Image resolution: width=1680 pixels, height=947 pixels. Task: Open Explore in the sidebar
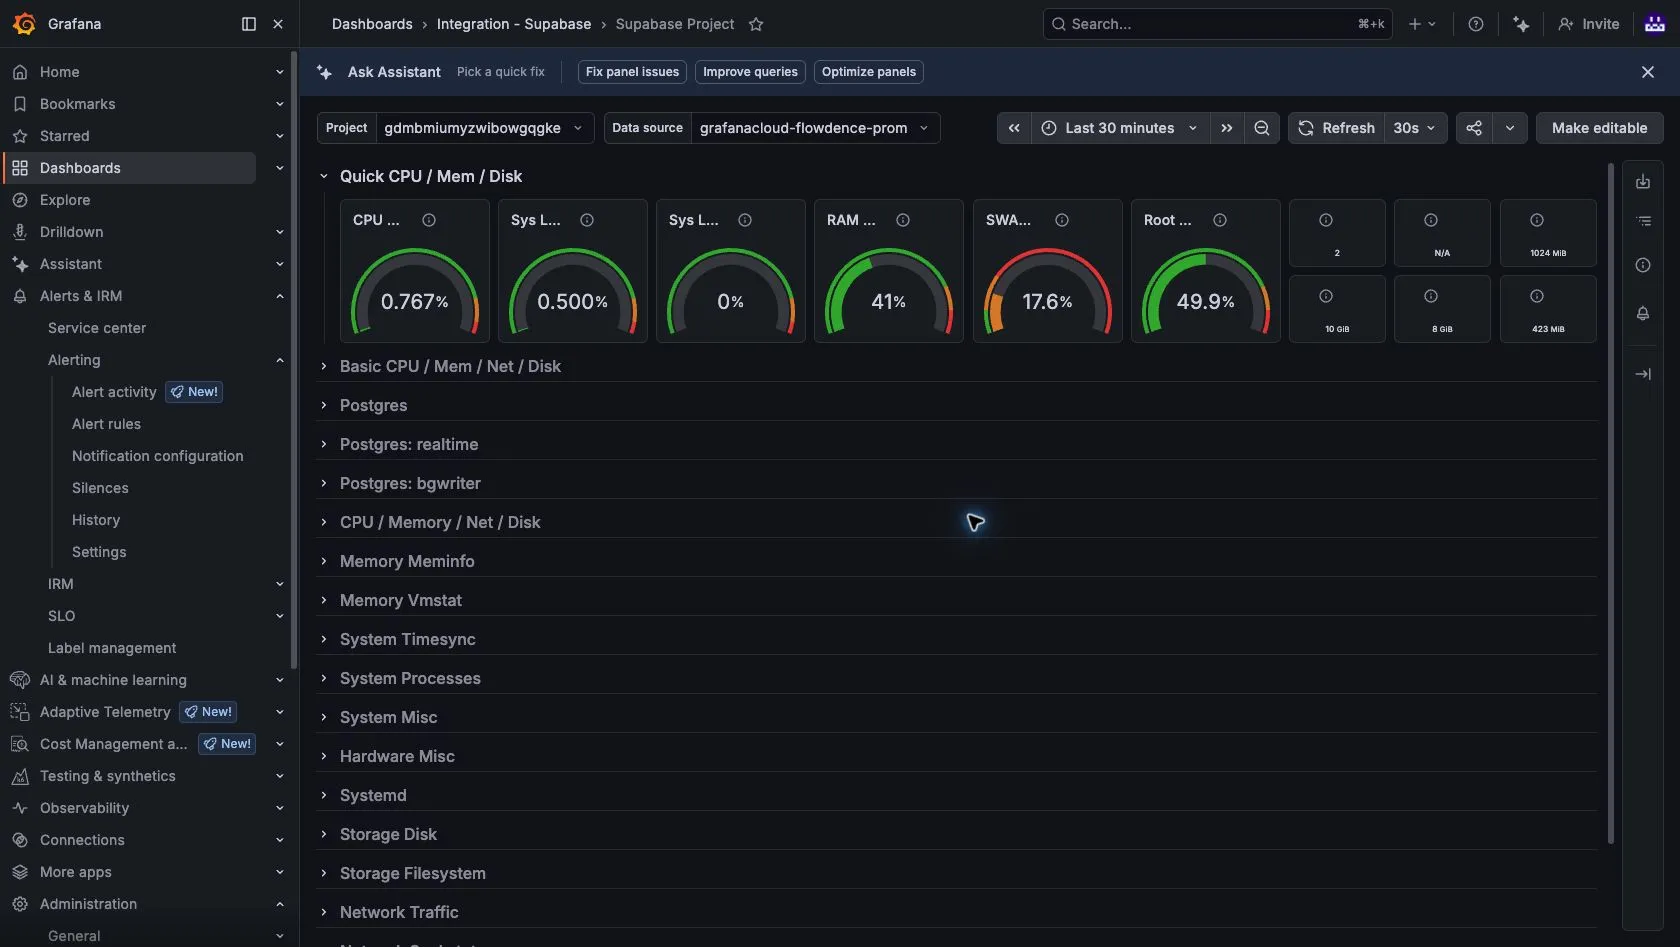click(65, 200)
